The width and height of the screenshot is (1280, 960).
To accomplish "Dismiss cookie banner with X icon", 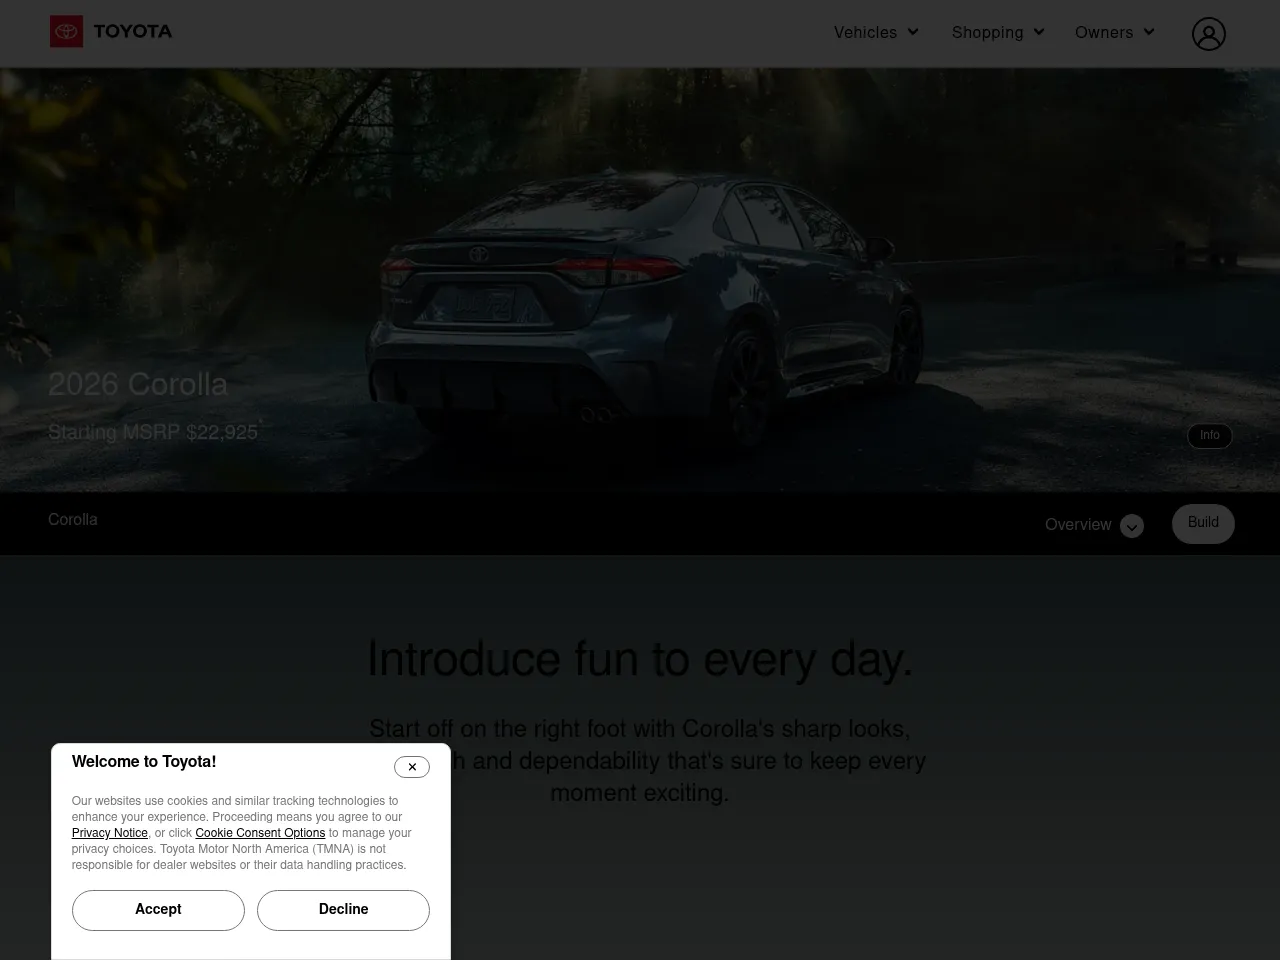I will coord(412,767).
